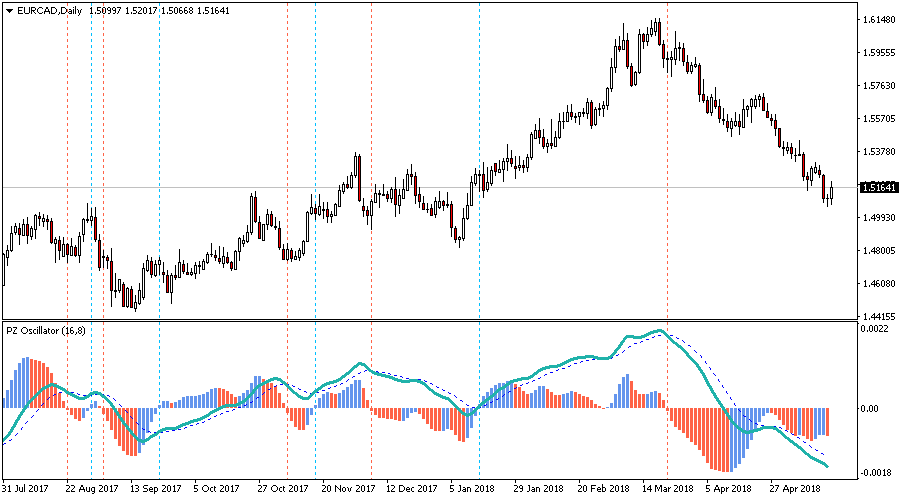
Task: Click the current price tag 1.51641
Action: [876, 187]
